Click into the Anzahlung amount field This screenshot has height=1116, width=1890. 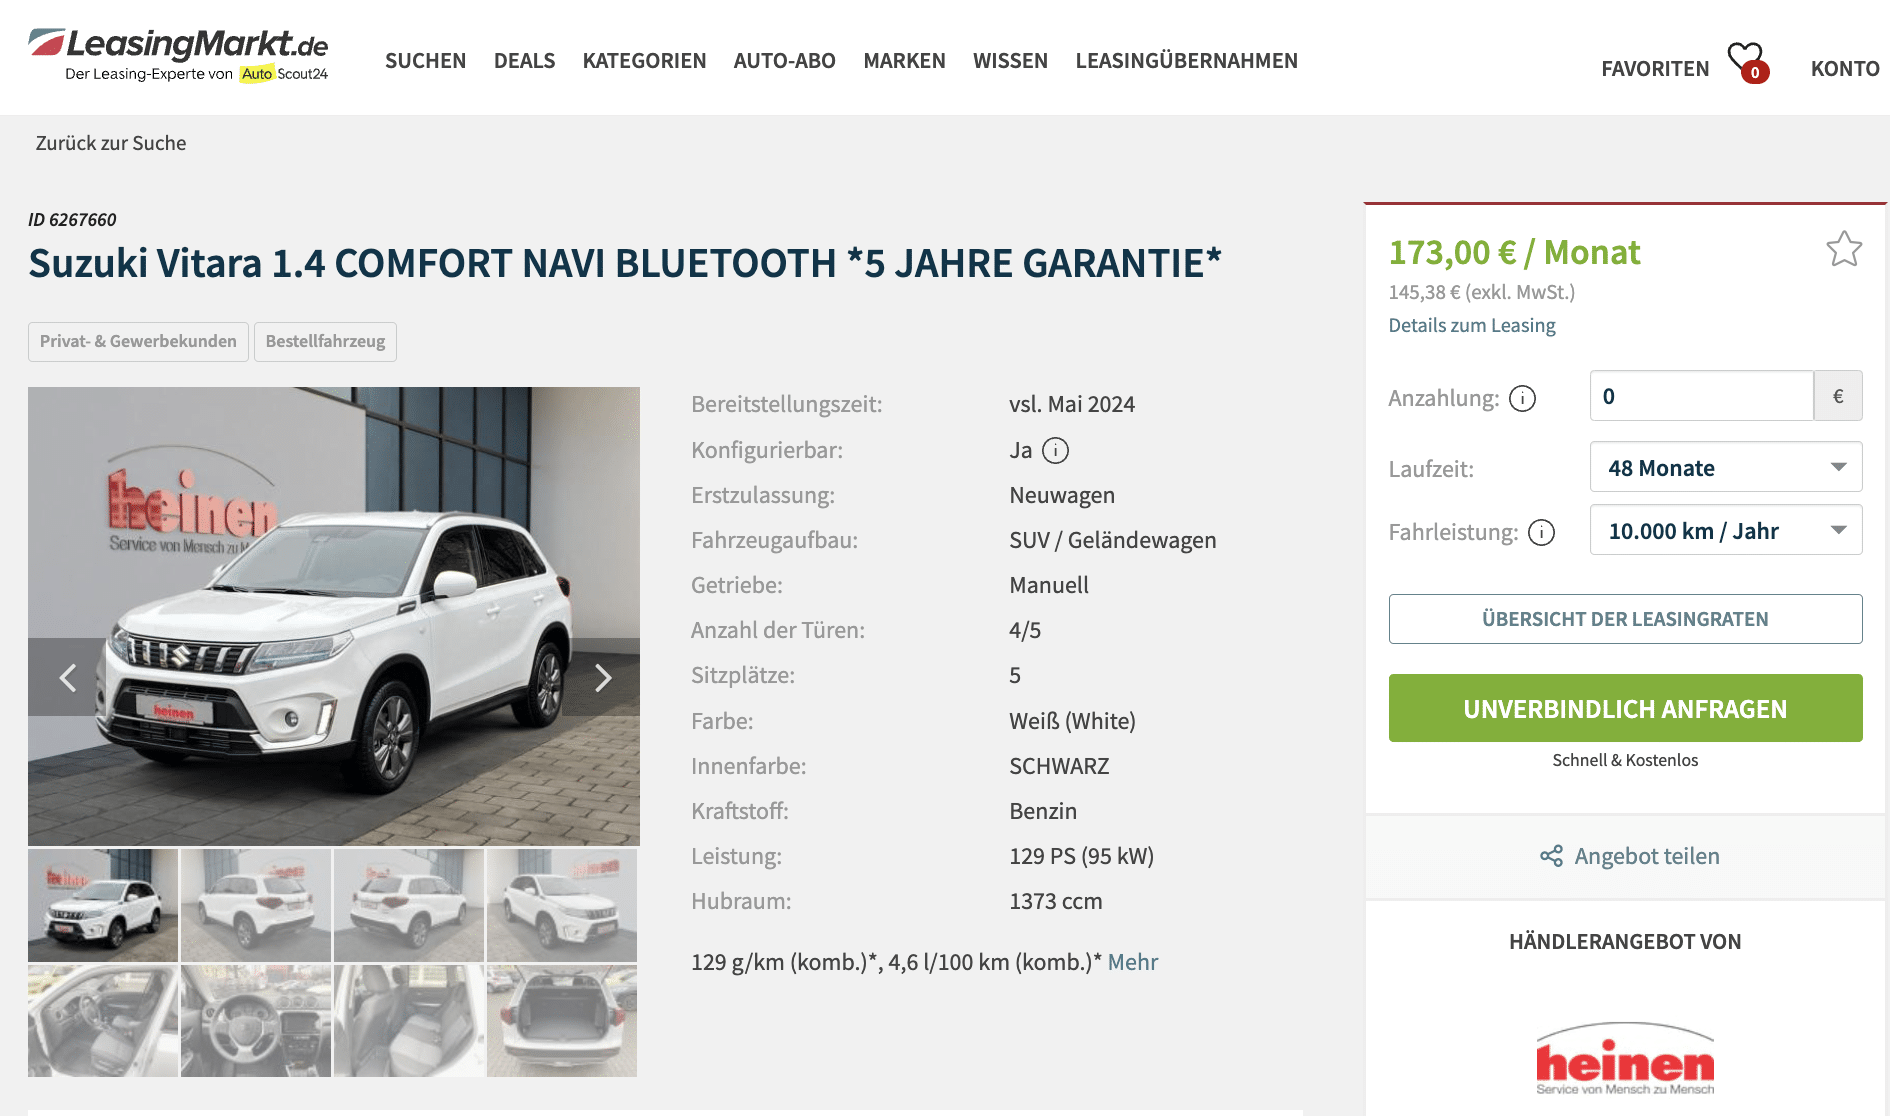tap(1701, 396)
